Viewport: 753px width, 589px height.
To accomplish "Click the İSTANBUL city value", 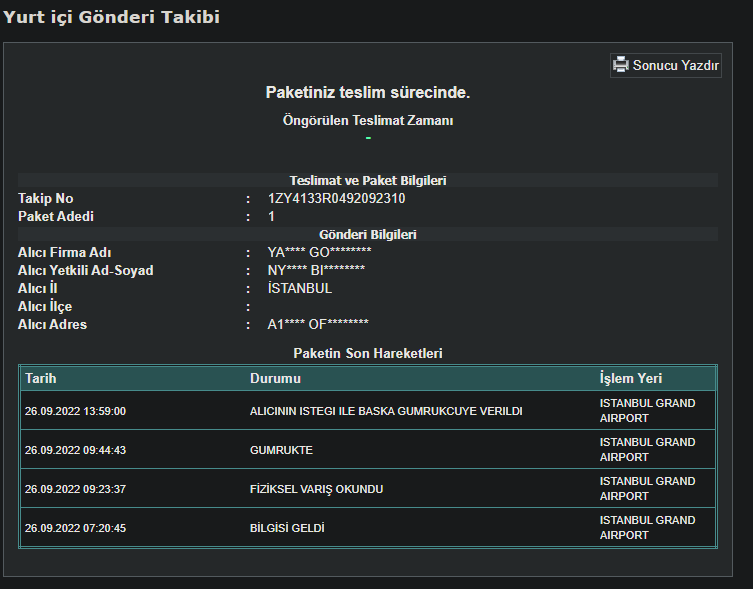I will (300, 288).
